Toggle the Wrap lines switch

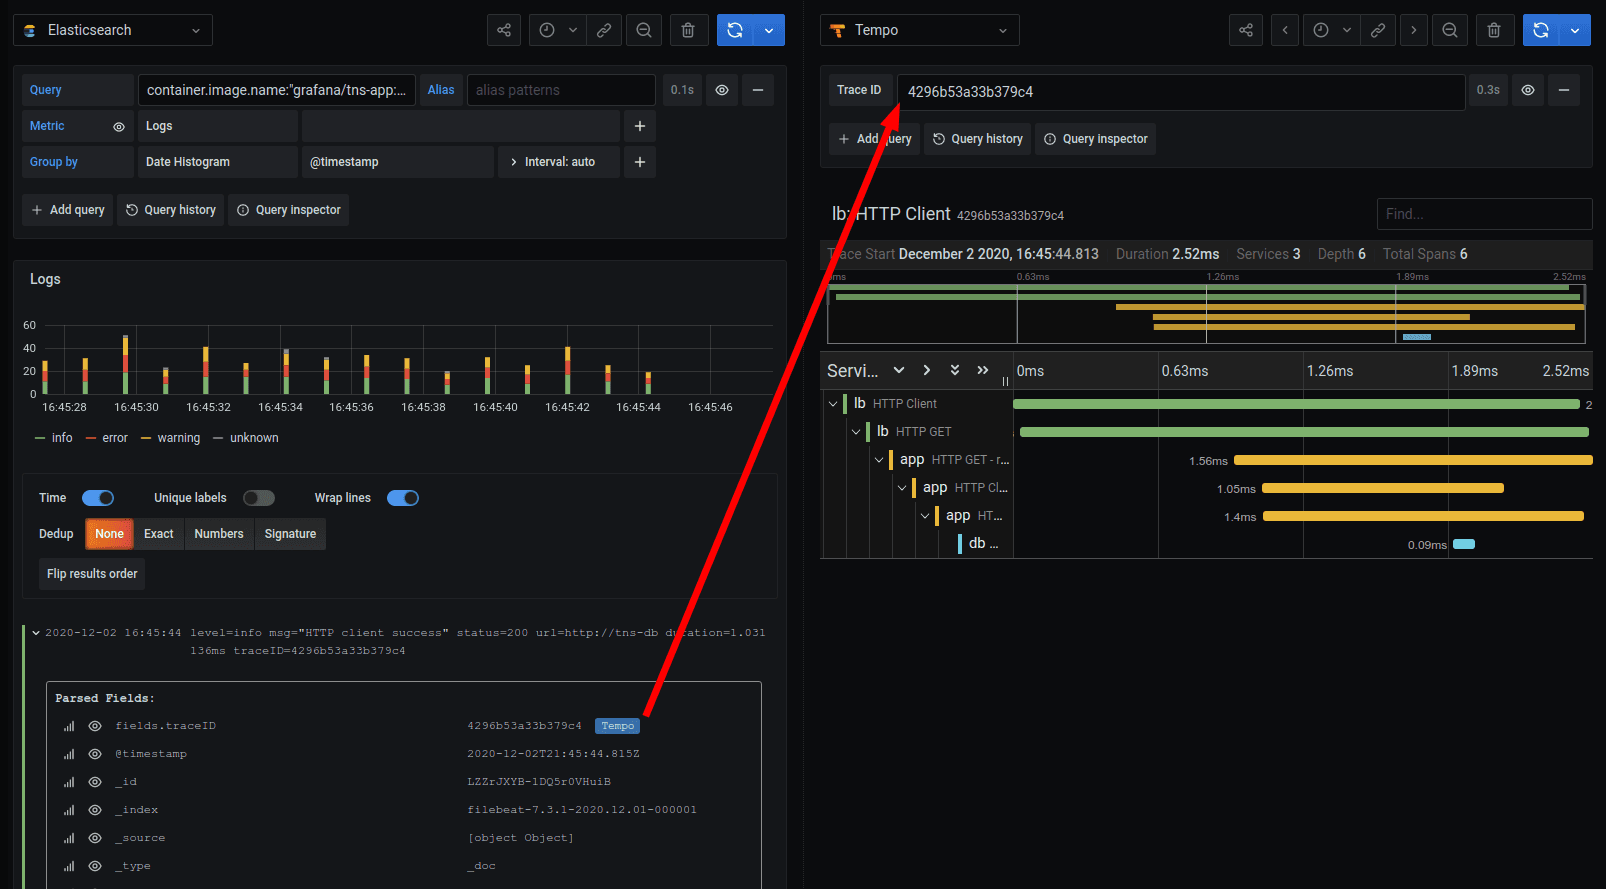coord(403,498)
